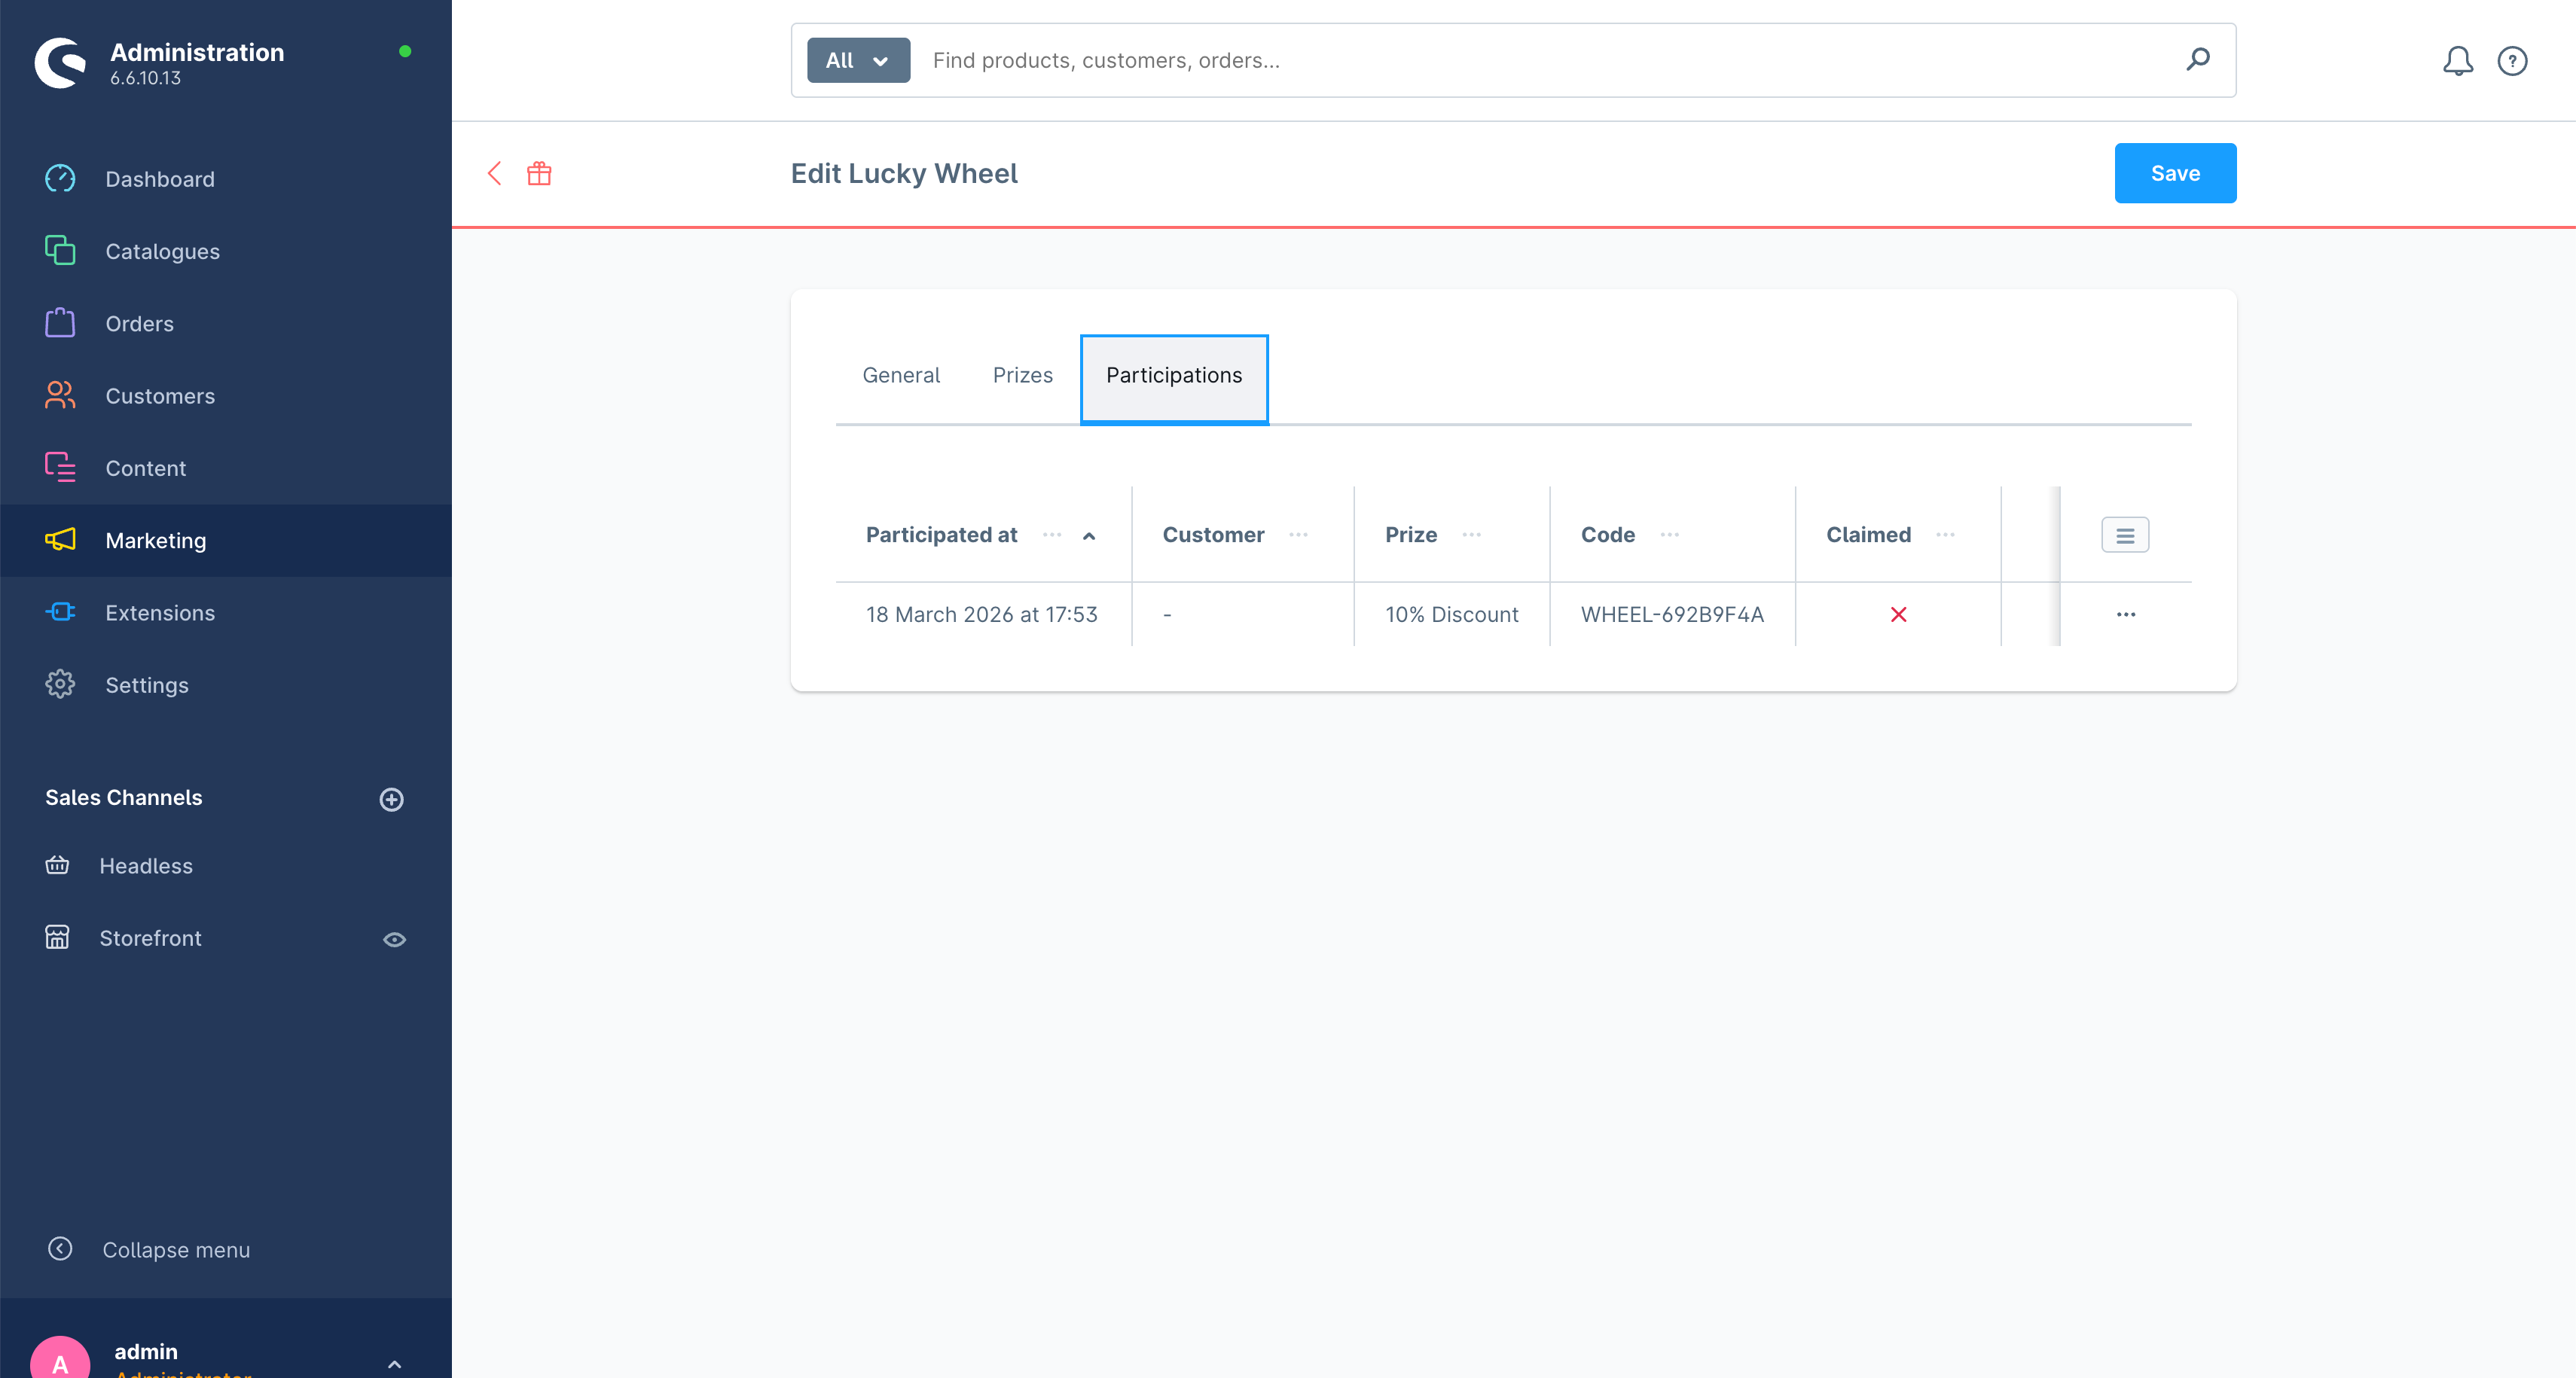The height and width of the screenshot is (1378, 2576).
Task: Switch to the General tab
Action: [x=900, y=375]
